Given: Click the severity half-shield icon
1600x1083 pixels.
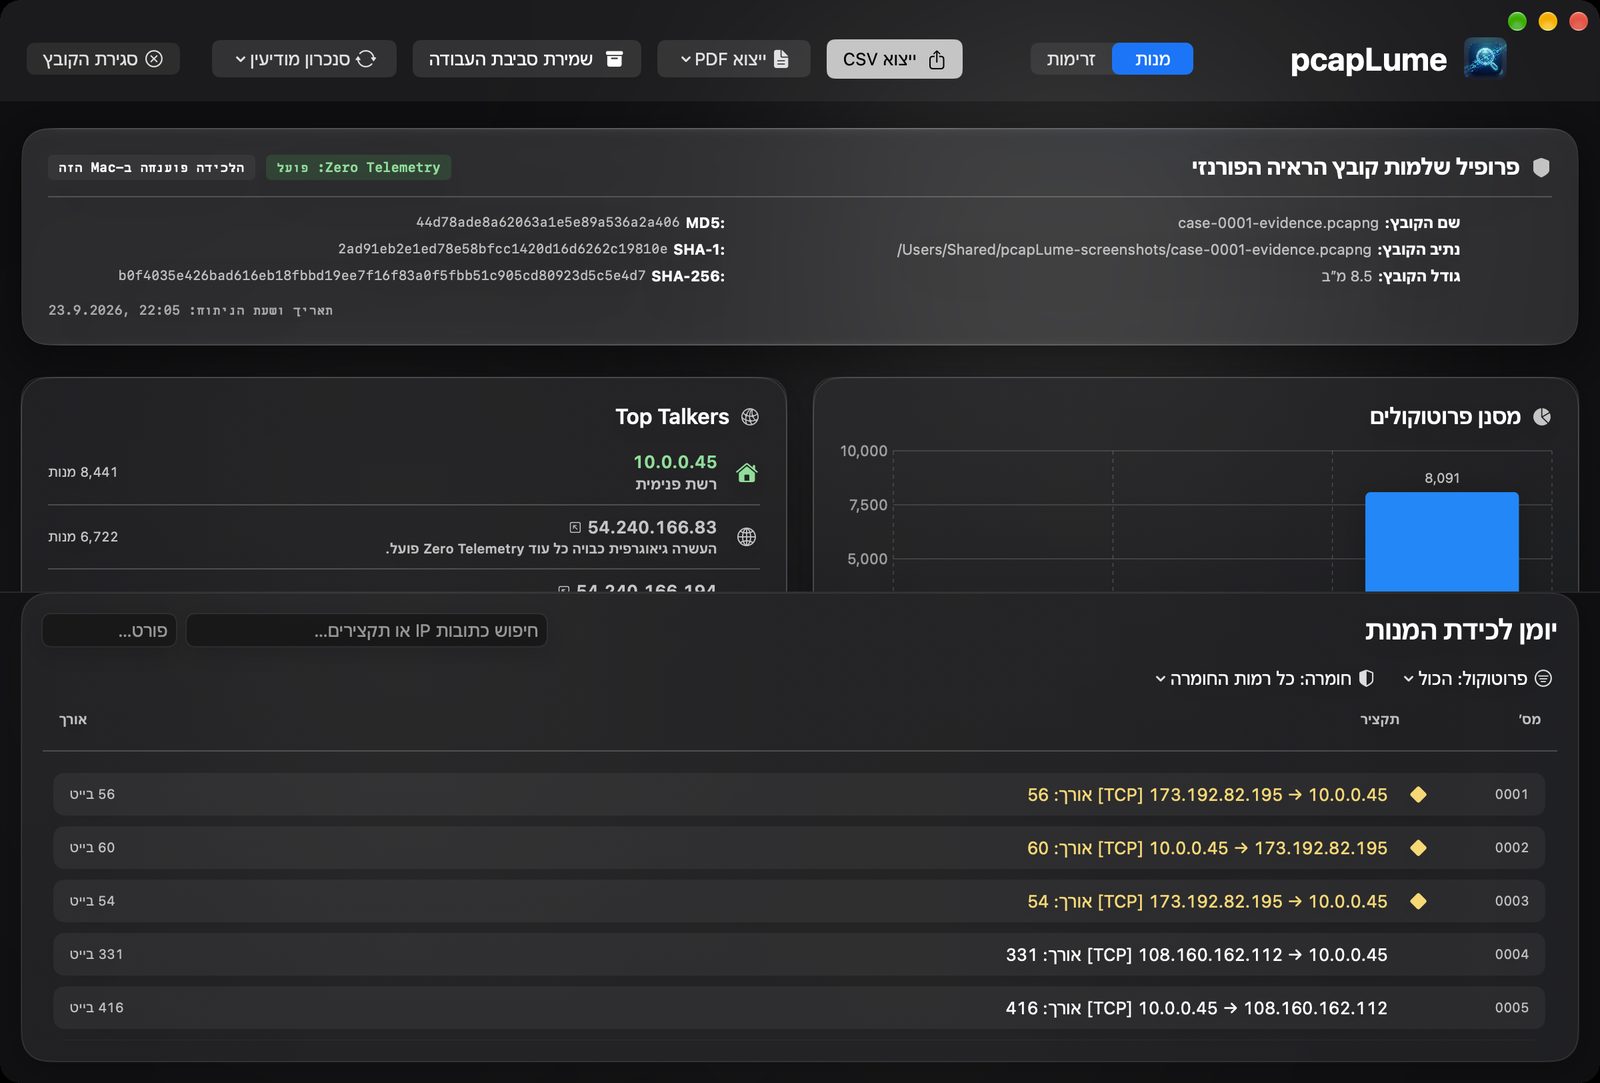Looking at the screenshot, I should tap(1366, 678).
